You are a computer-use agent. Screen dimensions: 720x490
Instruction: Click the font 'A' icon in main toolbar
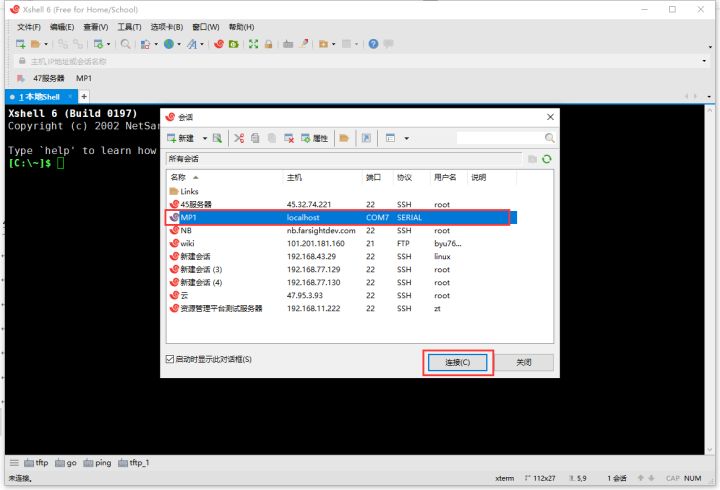pyautogui.click(x=192, y=44)
